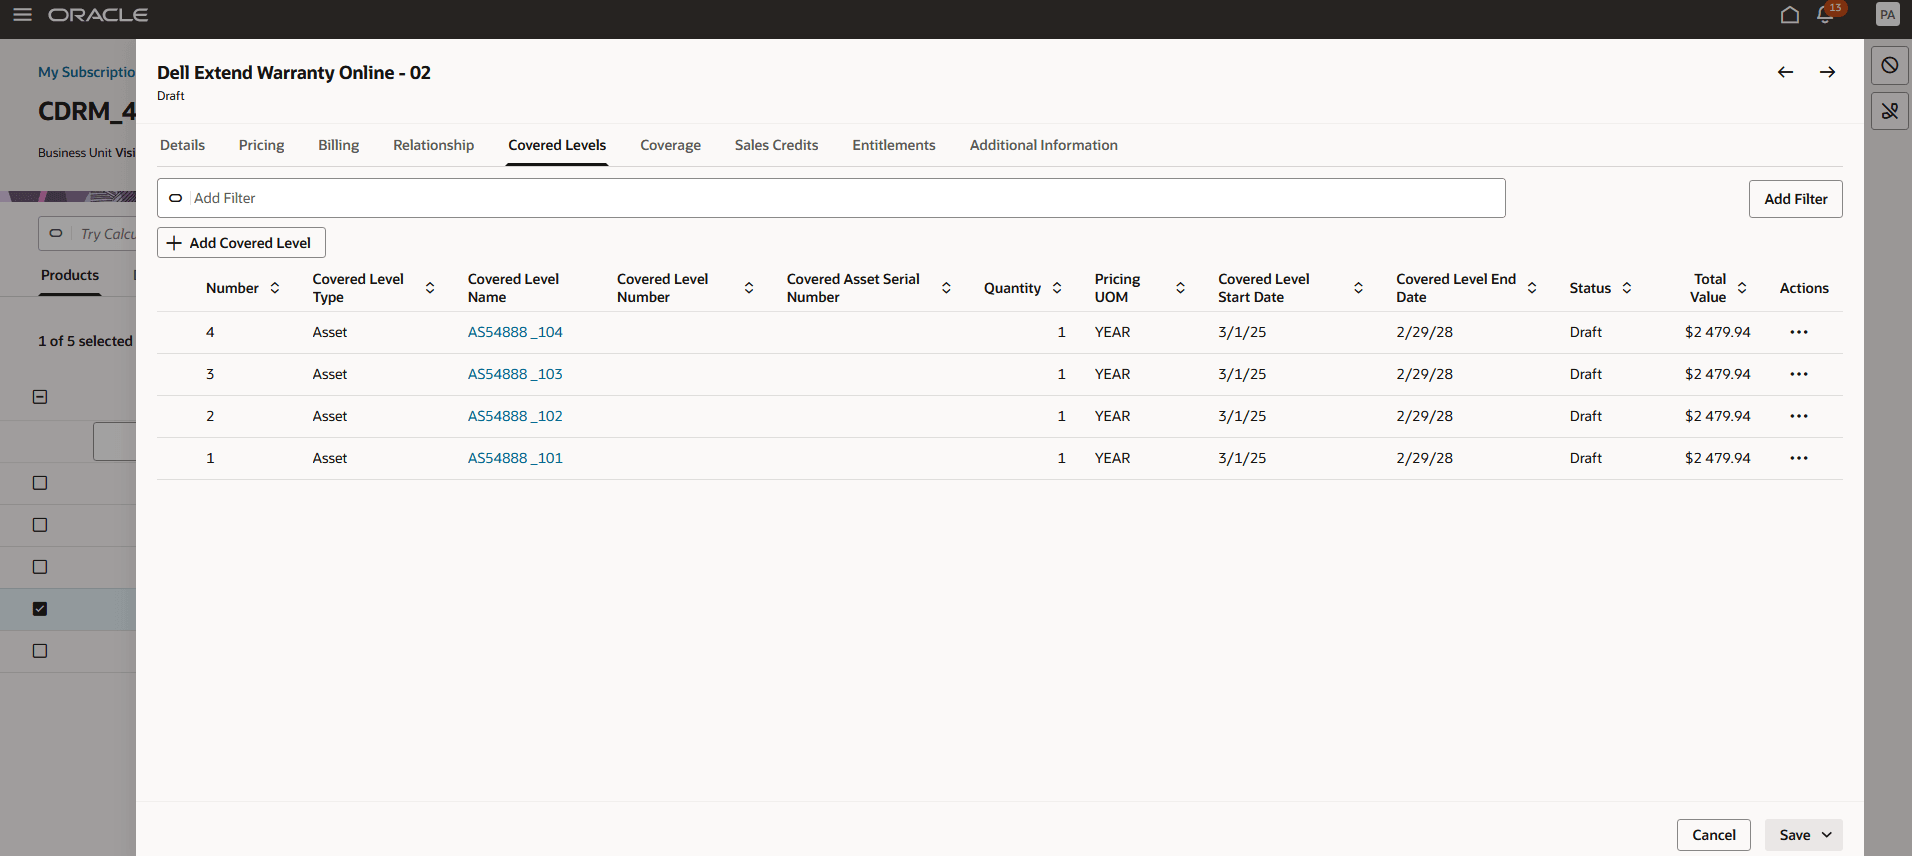Open the Additional Information tab

(1043, 145)
